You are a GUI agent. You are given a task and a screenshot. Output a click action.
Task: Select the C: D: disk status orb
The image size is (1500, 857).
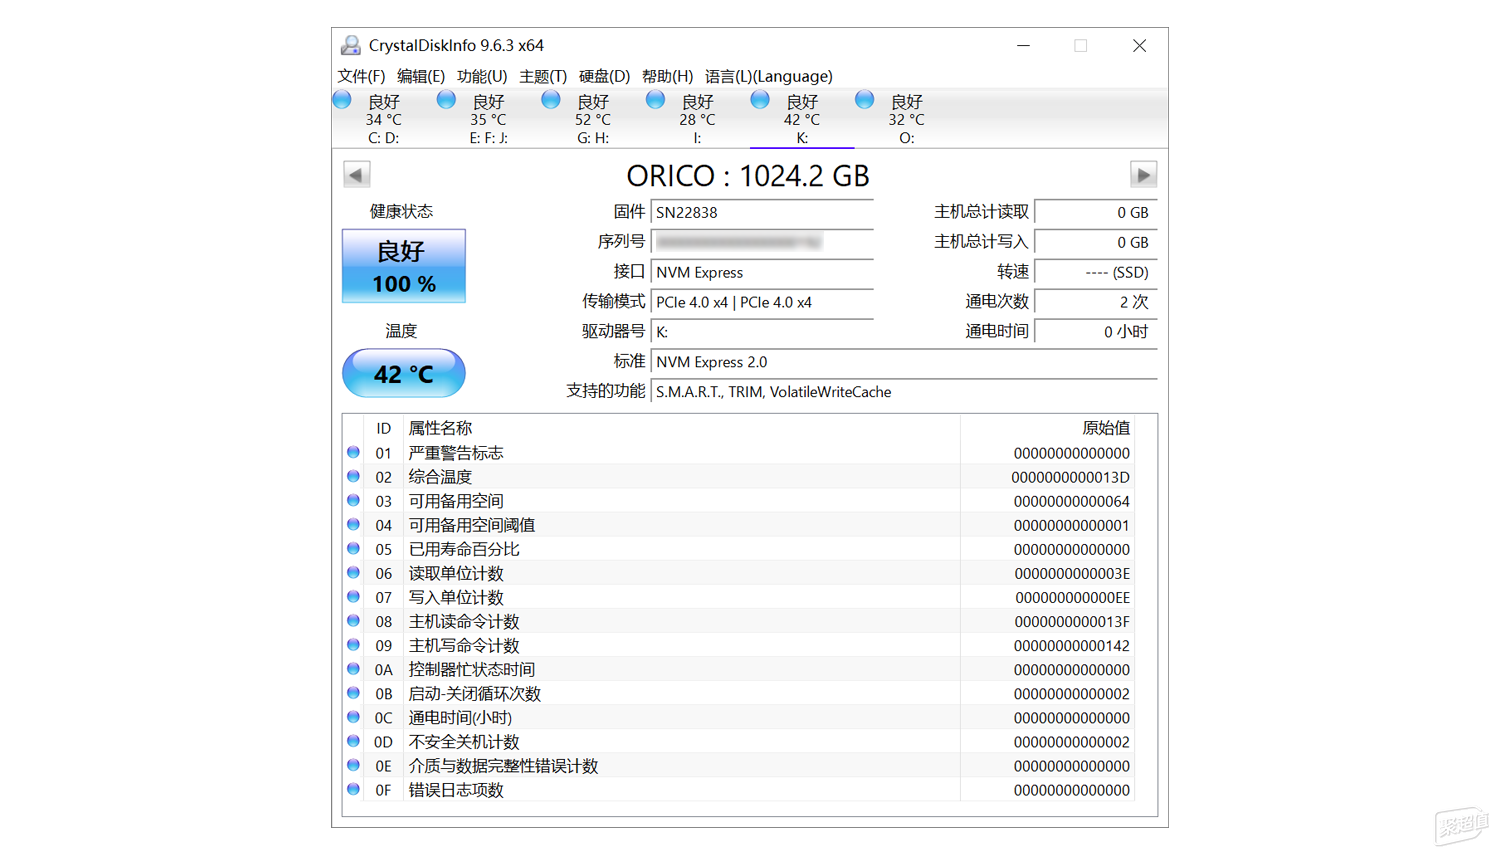tap(343, 100)
